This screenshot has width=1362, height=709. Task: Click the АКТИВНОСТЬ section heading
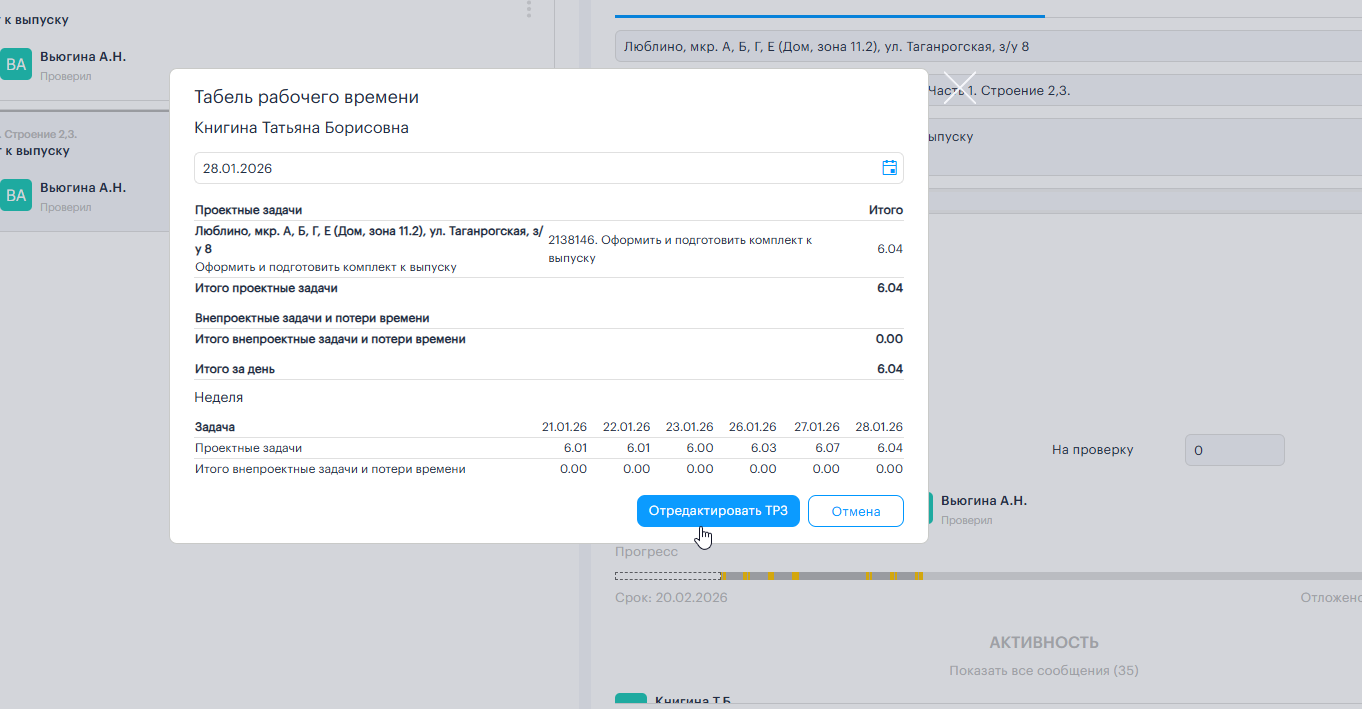(1044, 642)
